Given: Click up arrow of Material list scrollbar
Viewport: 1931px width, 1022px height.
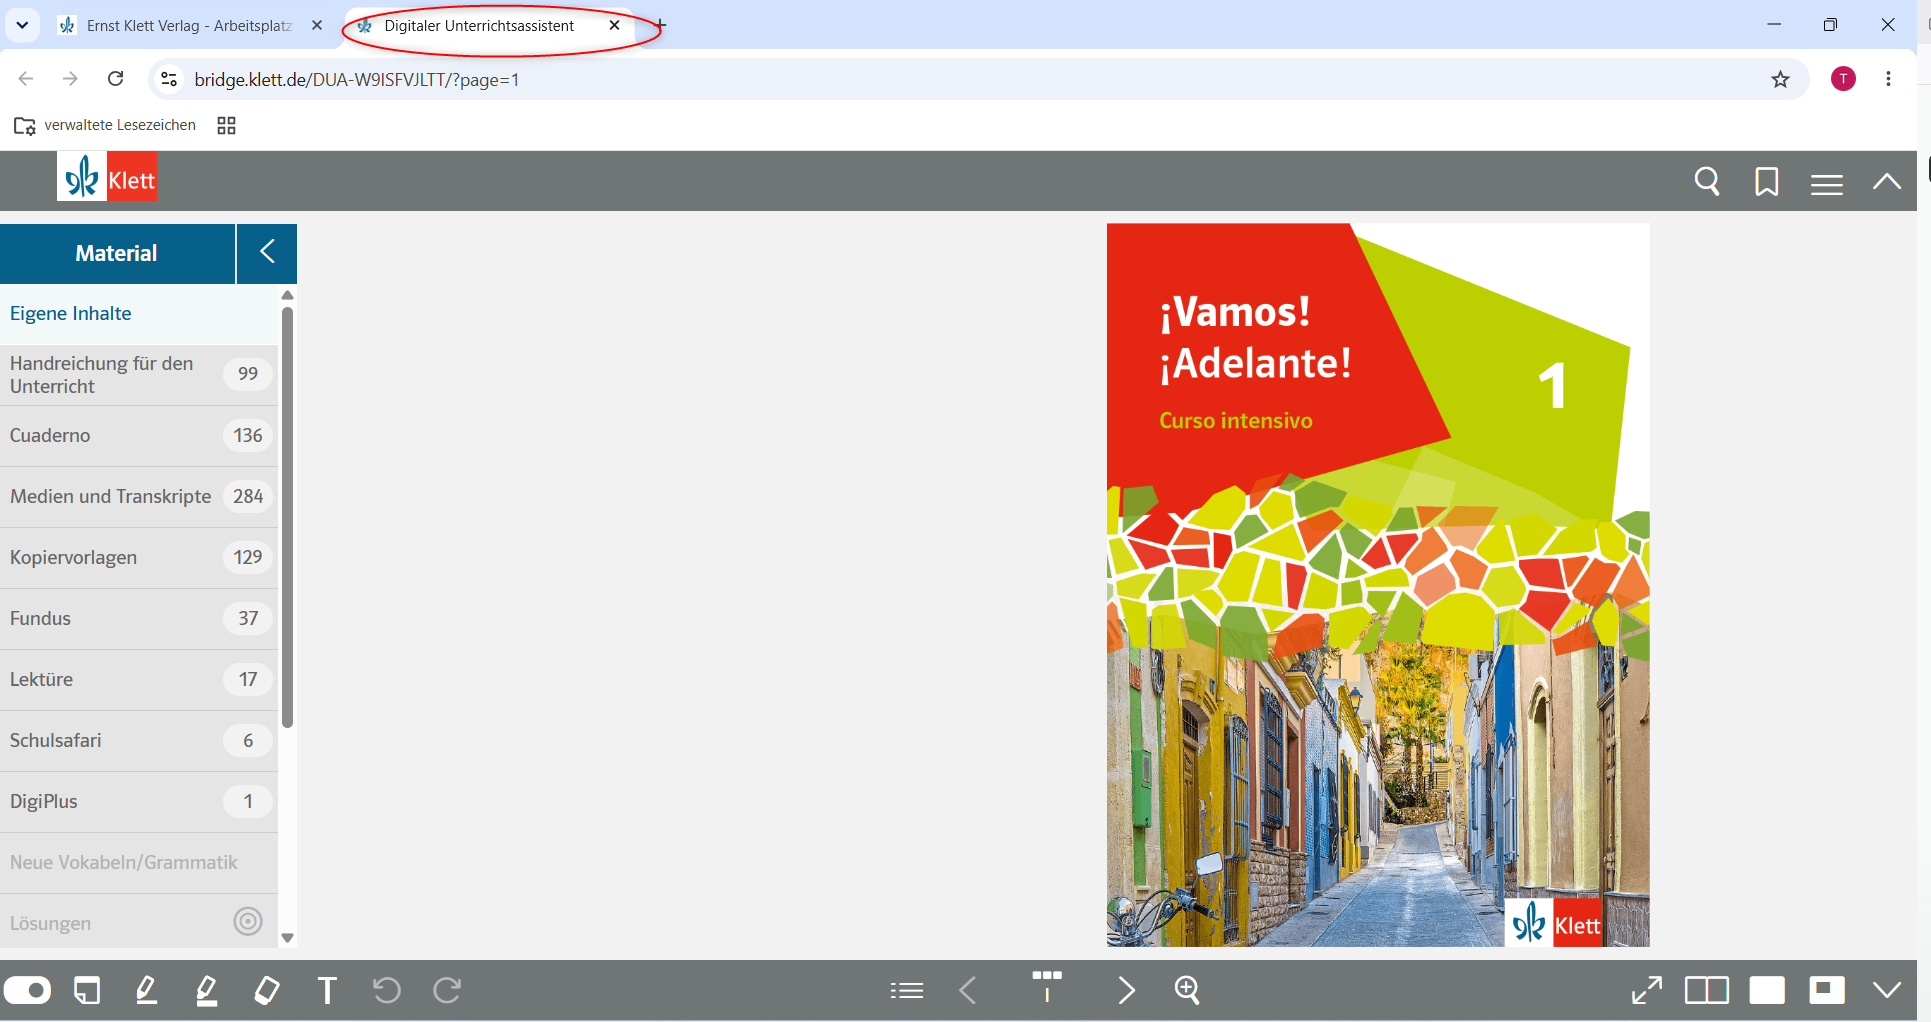Looking at the screenshot, I should point(288,295).
